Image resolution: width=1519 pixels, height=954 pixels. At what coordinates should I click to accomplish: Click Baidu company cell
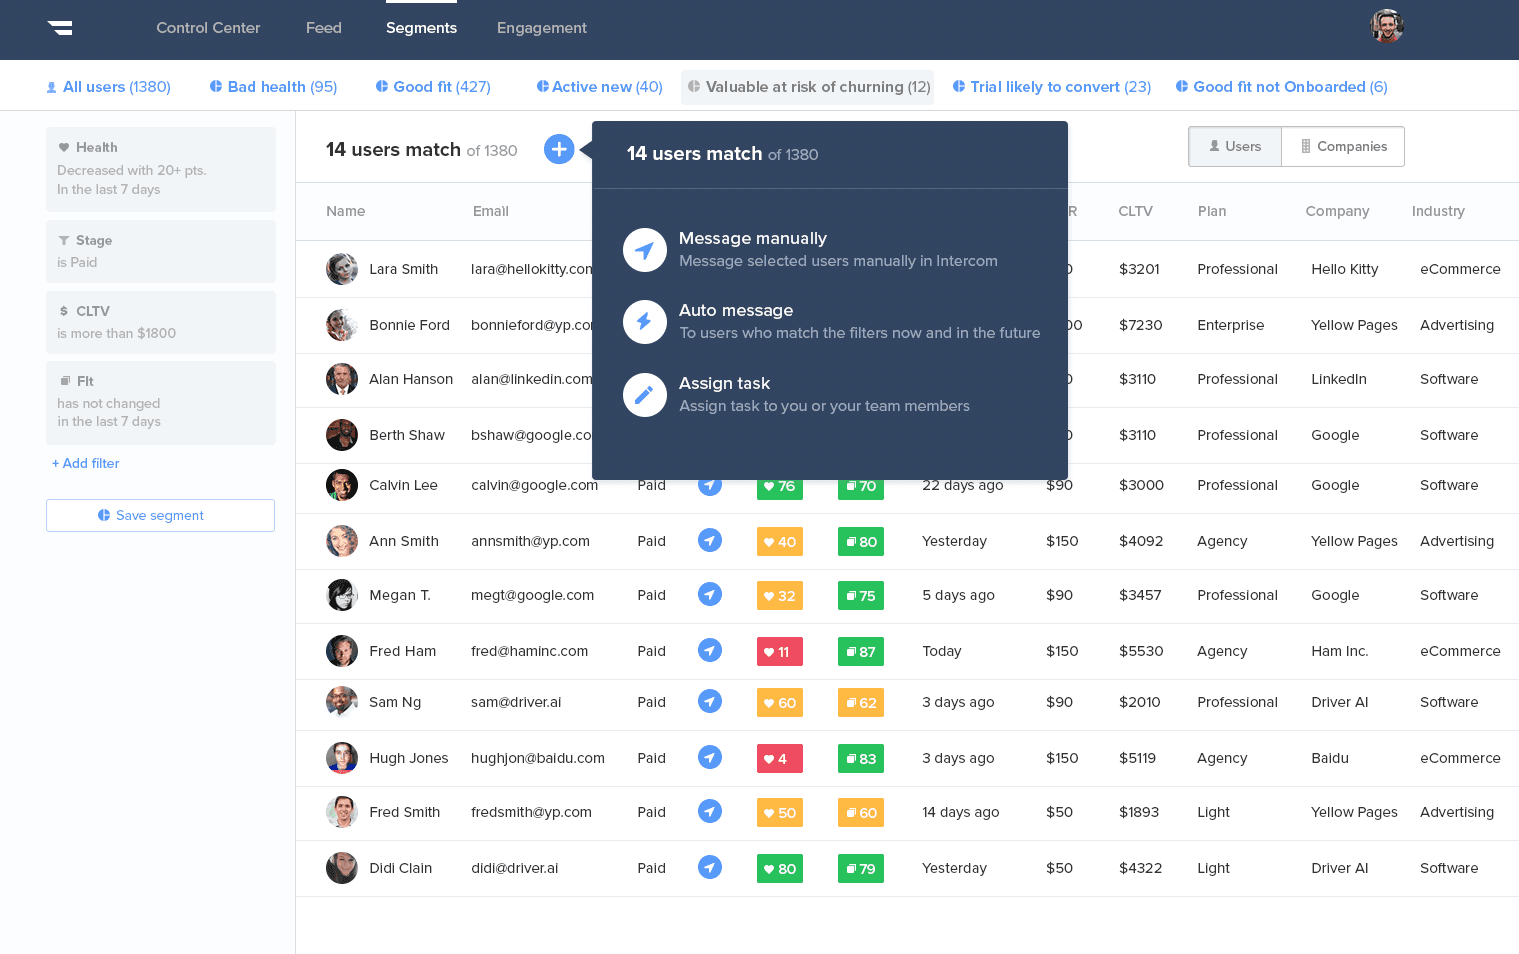pos(1330,758)
